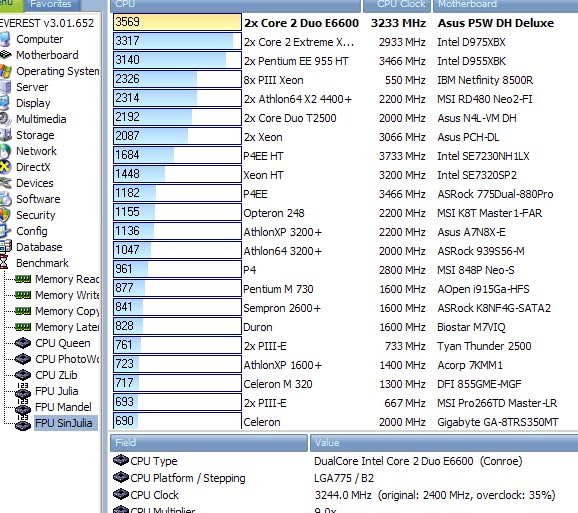Screen dimensions: 578x513
Task: Click the LGA775 / B2 value
Action: tap(344, 478)
